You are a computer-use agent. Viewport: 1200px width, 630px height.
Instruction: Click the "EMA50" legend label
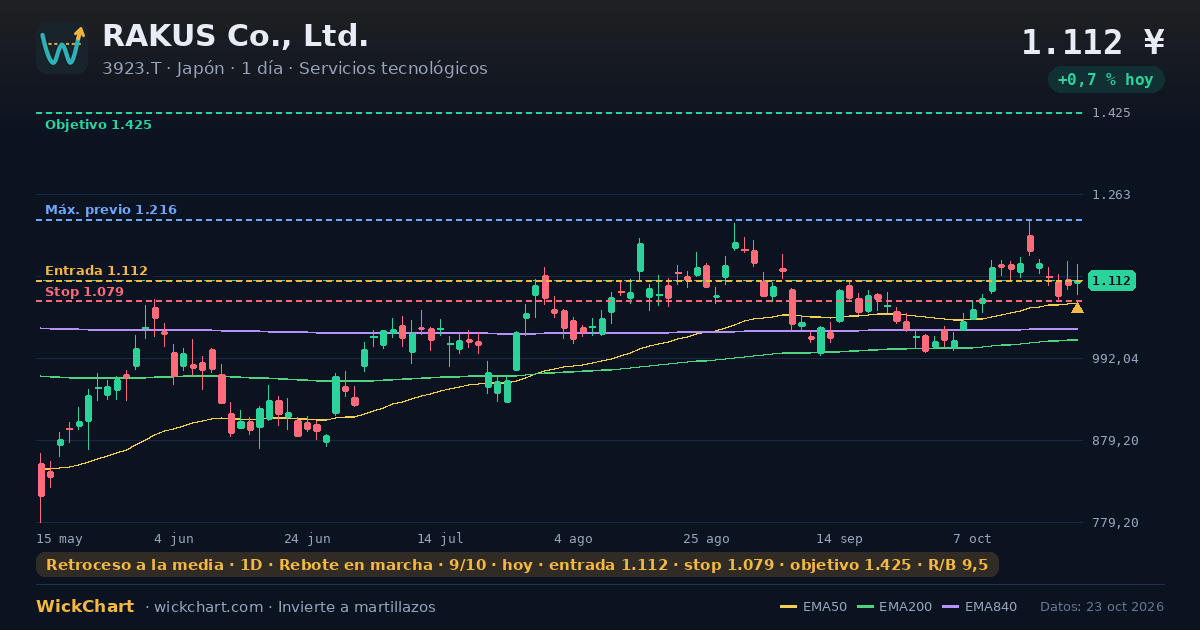click(823, 607)
